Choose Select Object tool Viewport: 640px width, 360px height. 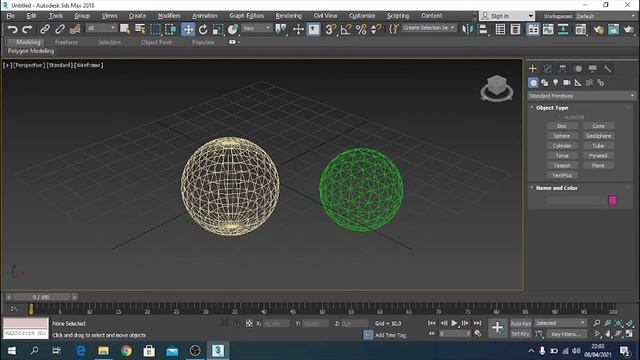click(125, 29)
